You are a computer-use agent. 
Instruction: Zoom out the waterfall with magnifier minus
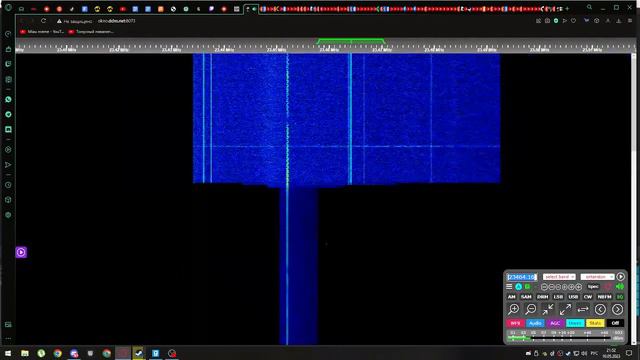pos(531,309)
